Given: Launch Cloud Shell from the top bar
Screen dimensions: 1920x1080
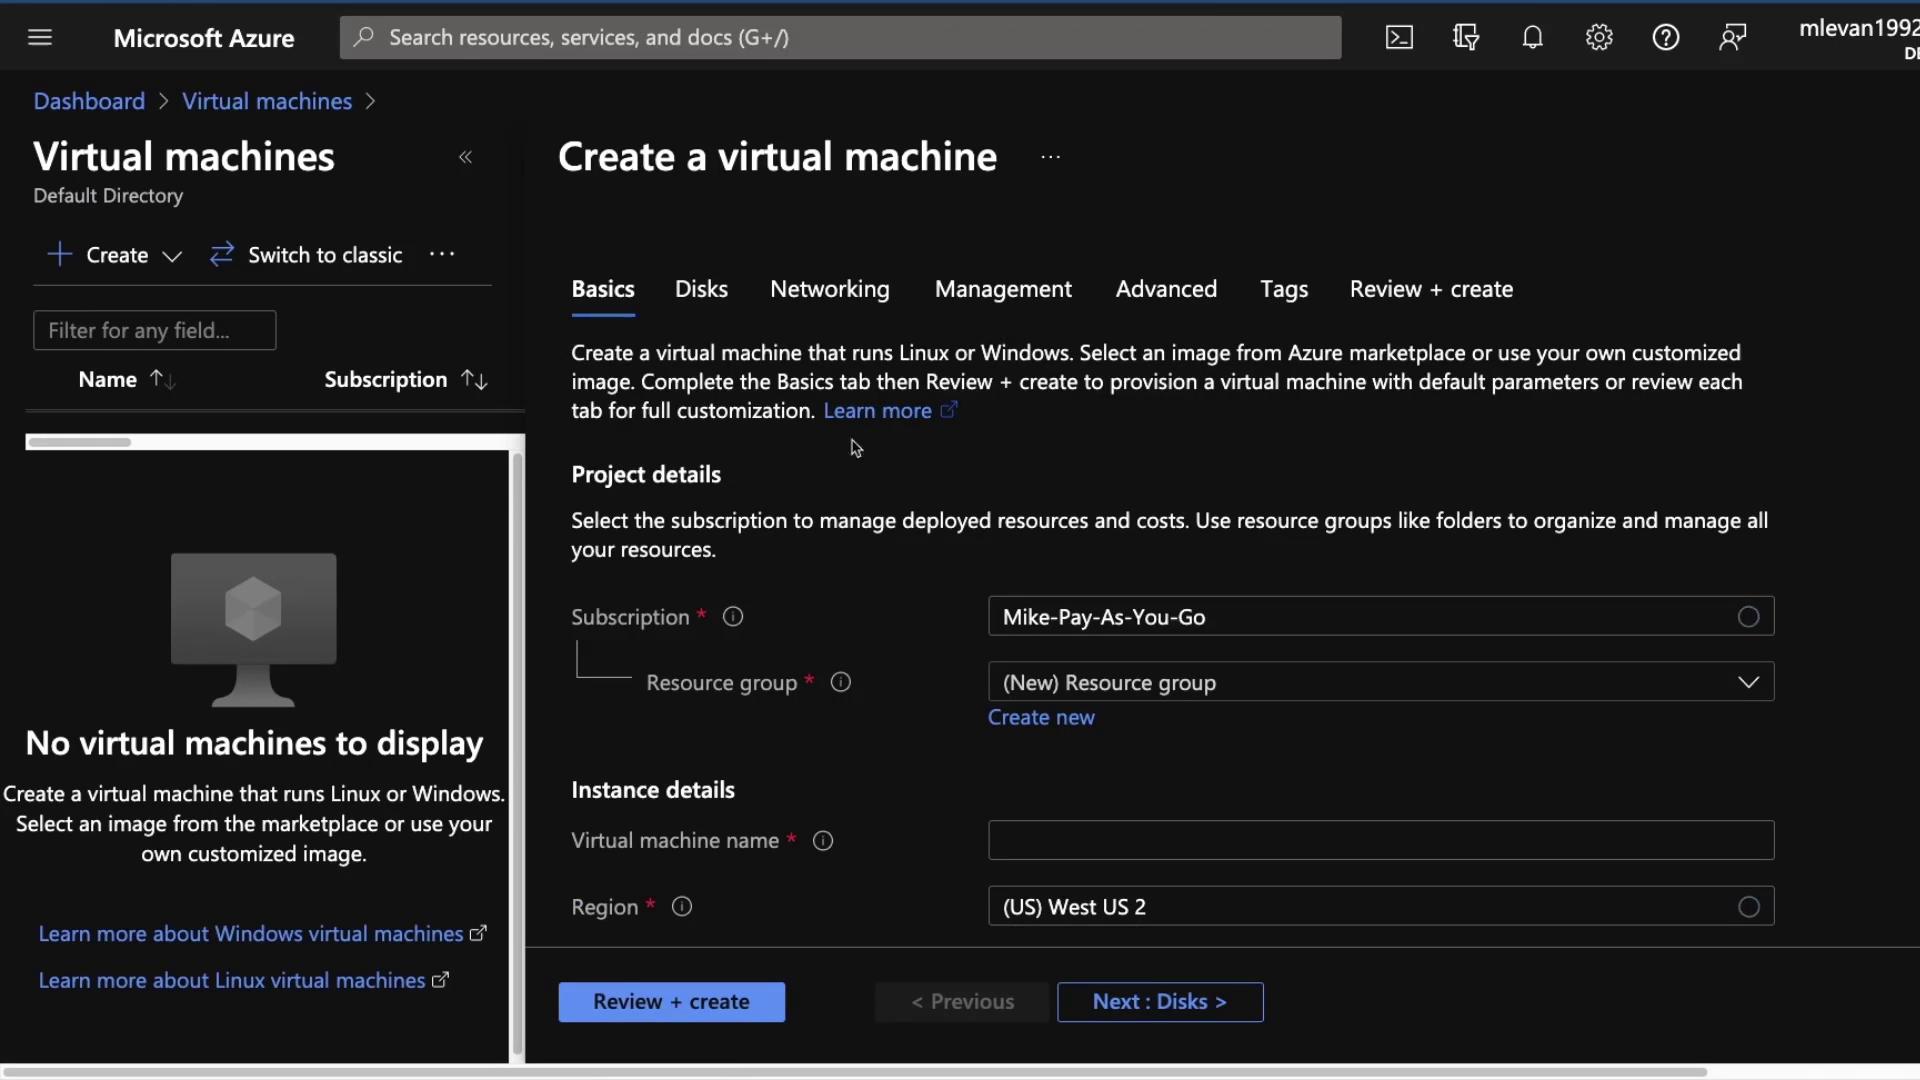Looking at the screenshot, I should pyautogui.click(x=1399, y=38).
